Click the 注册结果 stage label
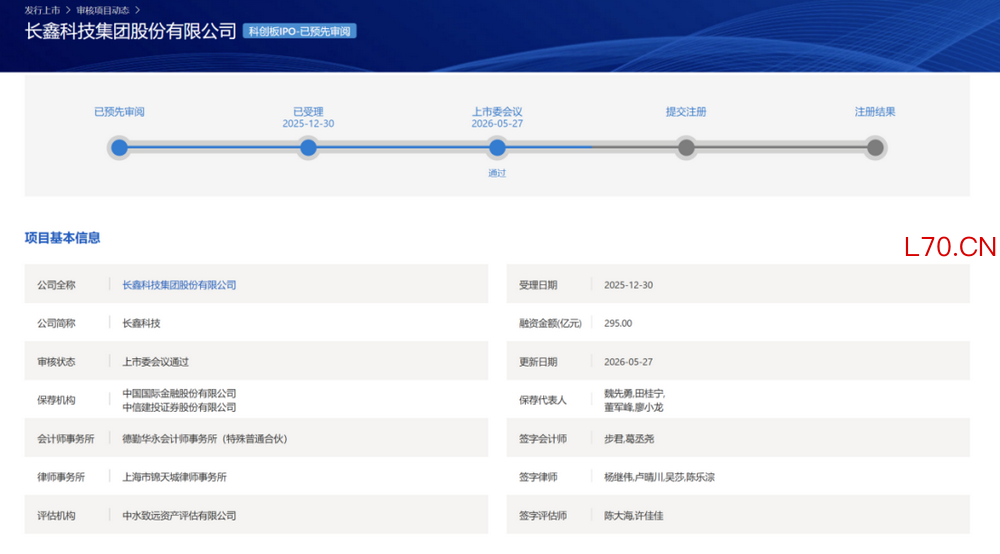 pyautogui.click(x=875, y=112)
